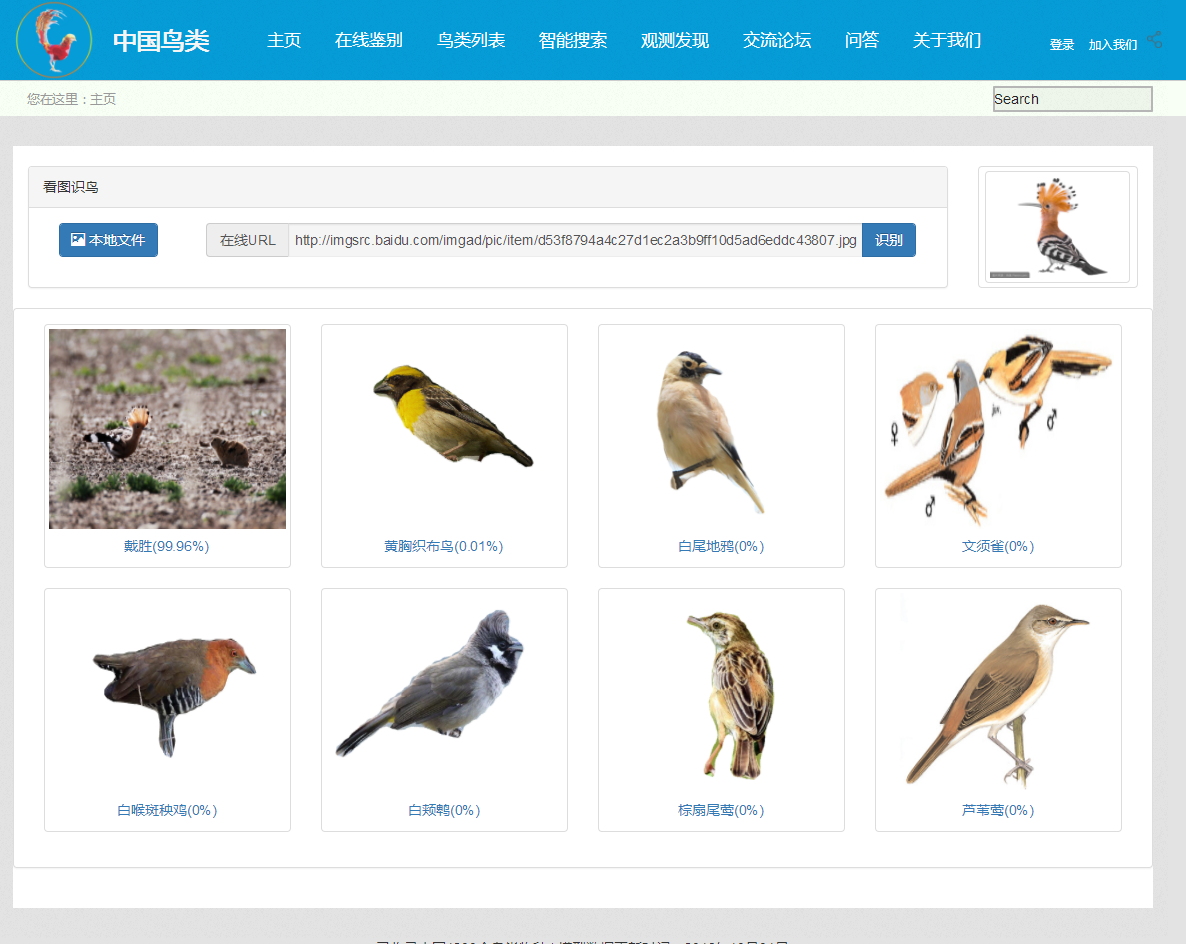1186x944 pixels.
Task: Select 交流论坛 in the top navigation
Action: tap(777, 40)
